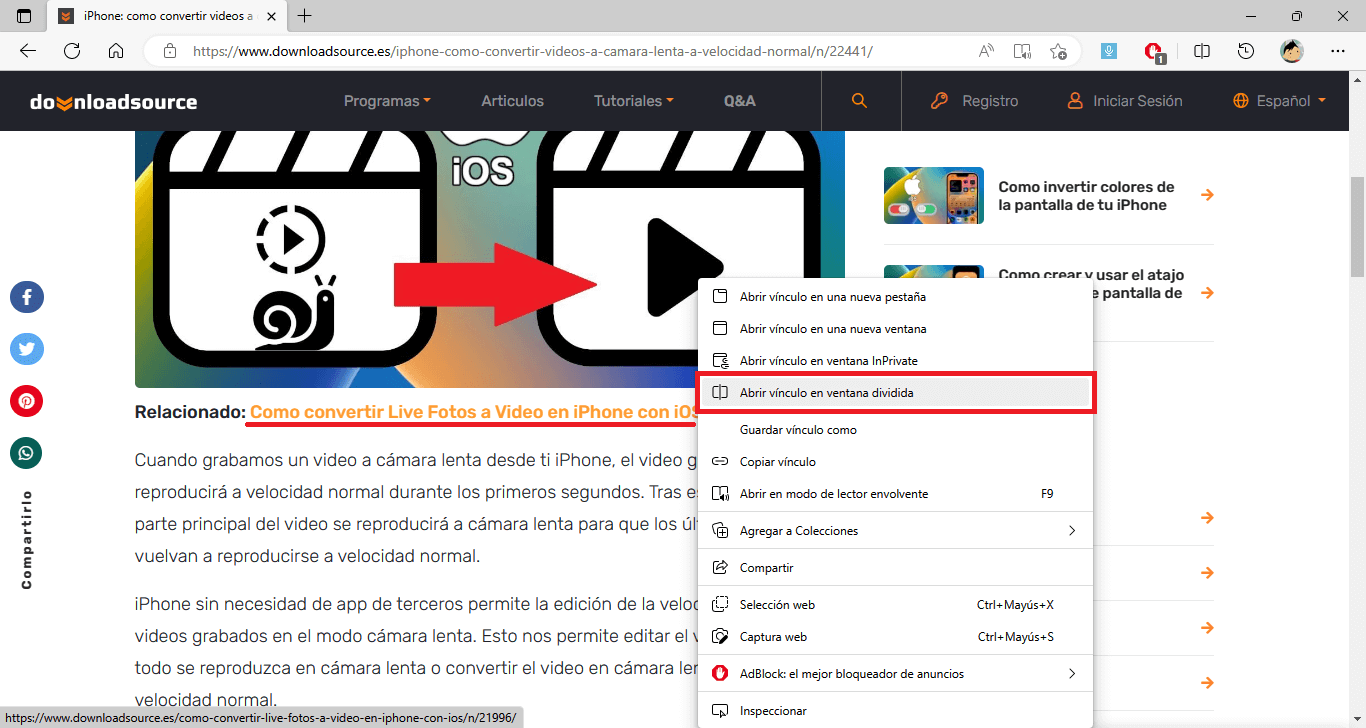Open a new tab with plus icon

[x=305, y=16]
